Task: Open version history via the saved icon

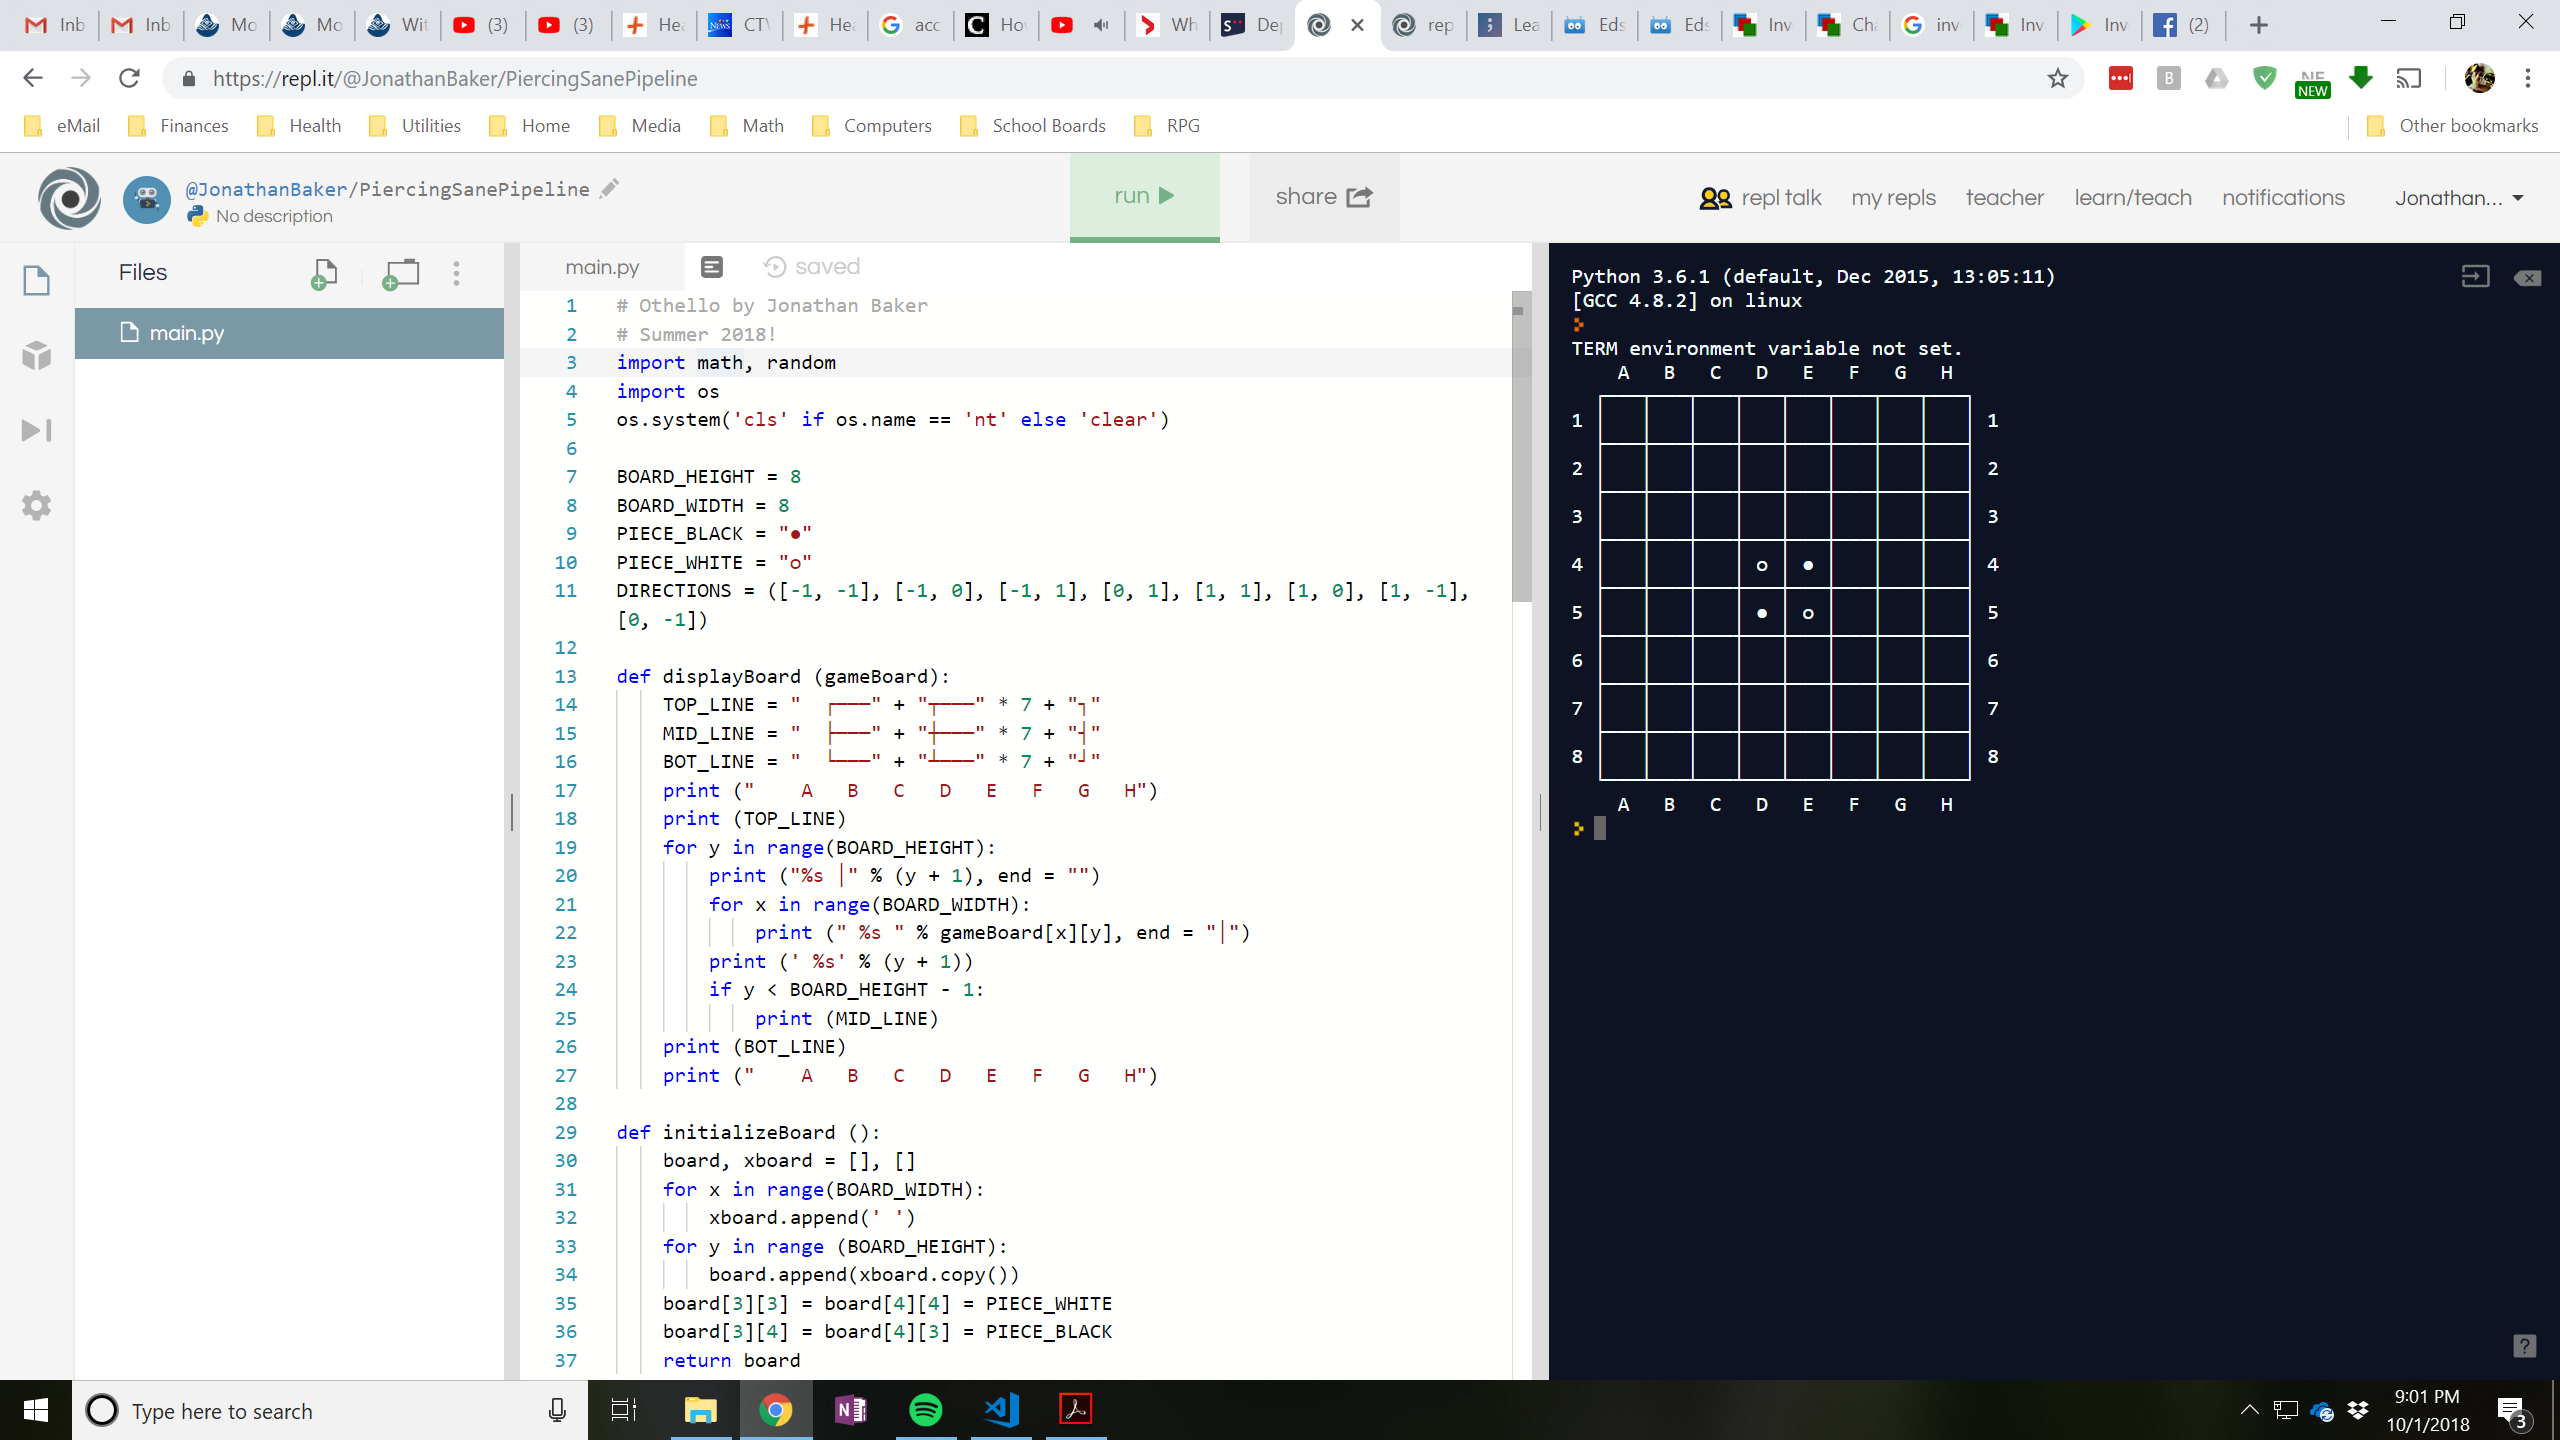Action: click(x=773, y=266)
